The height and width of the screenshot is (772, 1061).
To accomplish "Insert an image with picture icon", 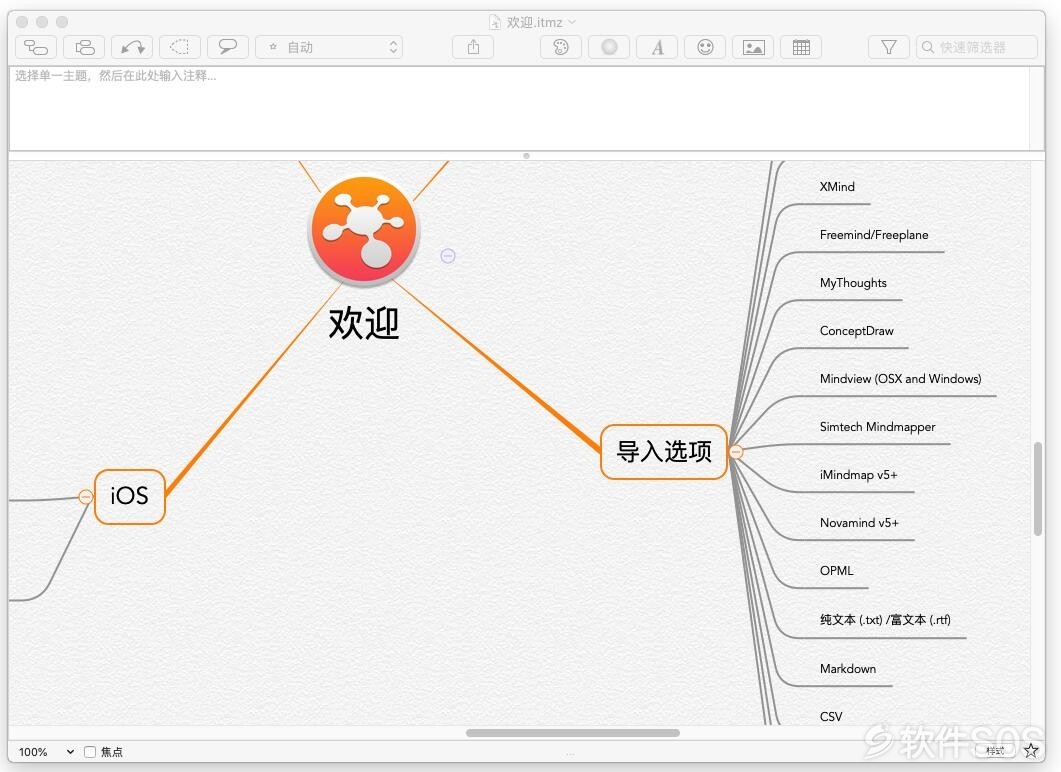I will 753,47.
